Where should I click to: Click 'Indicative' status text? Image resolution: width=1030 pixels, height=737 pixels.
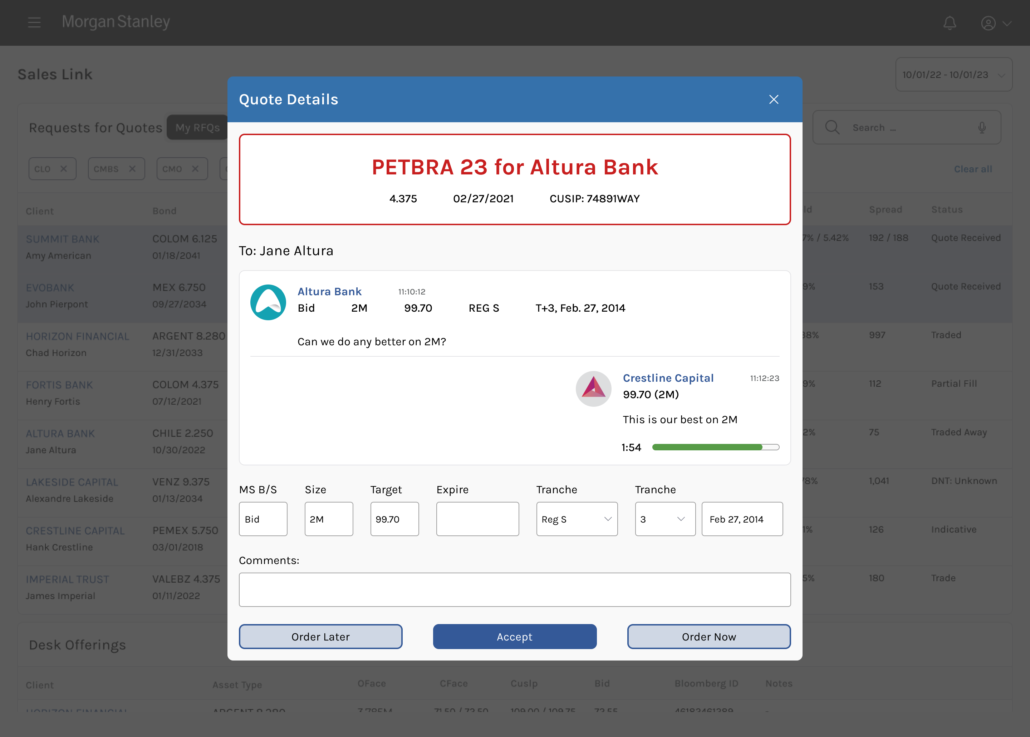point(953,529)
